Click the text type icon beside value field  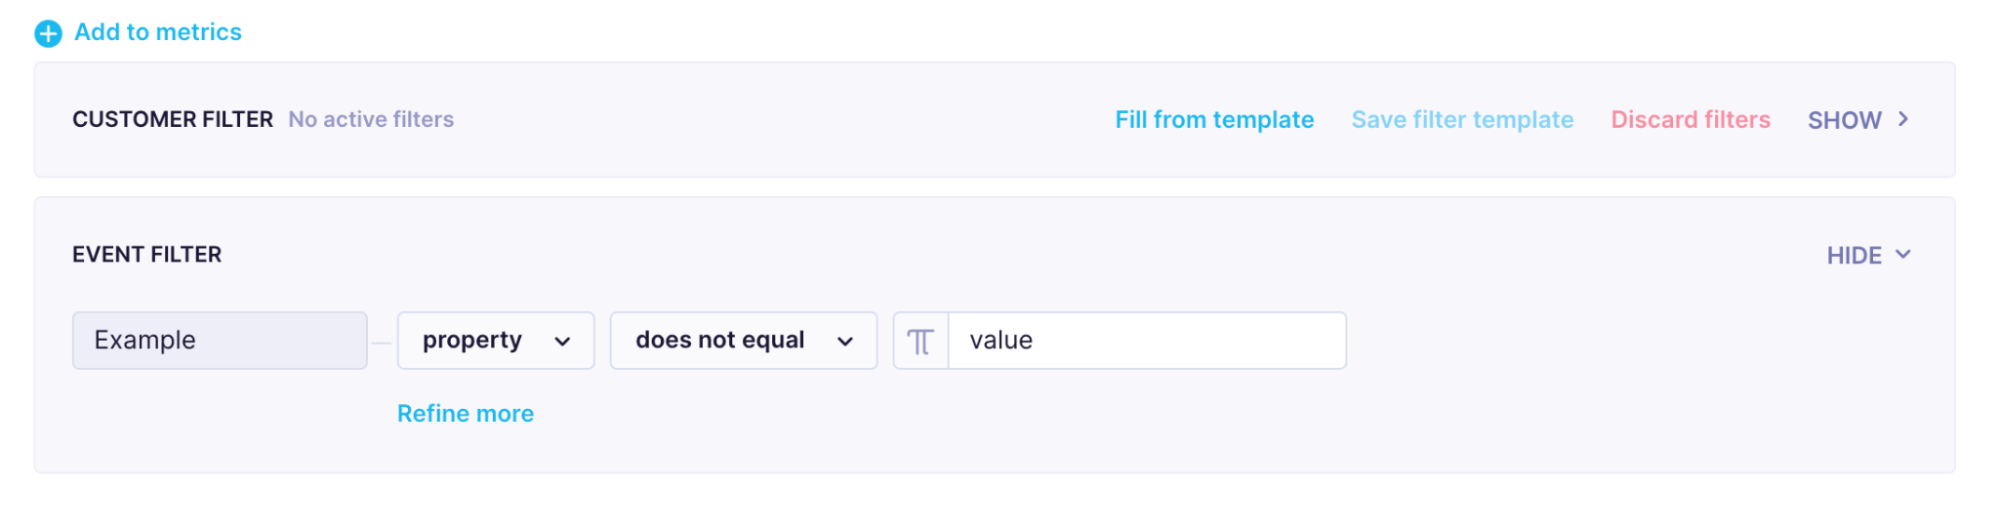click(920, 341)
